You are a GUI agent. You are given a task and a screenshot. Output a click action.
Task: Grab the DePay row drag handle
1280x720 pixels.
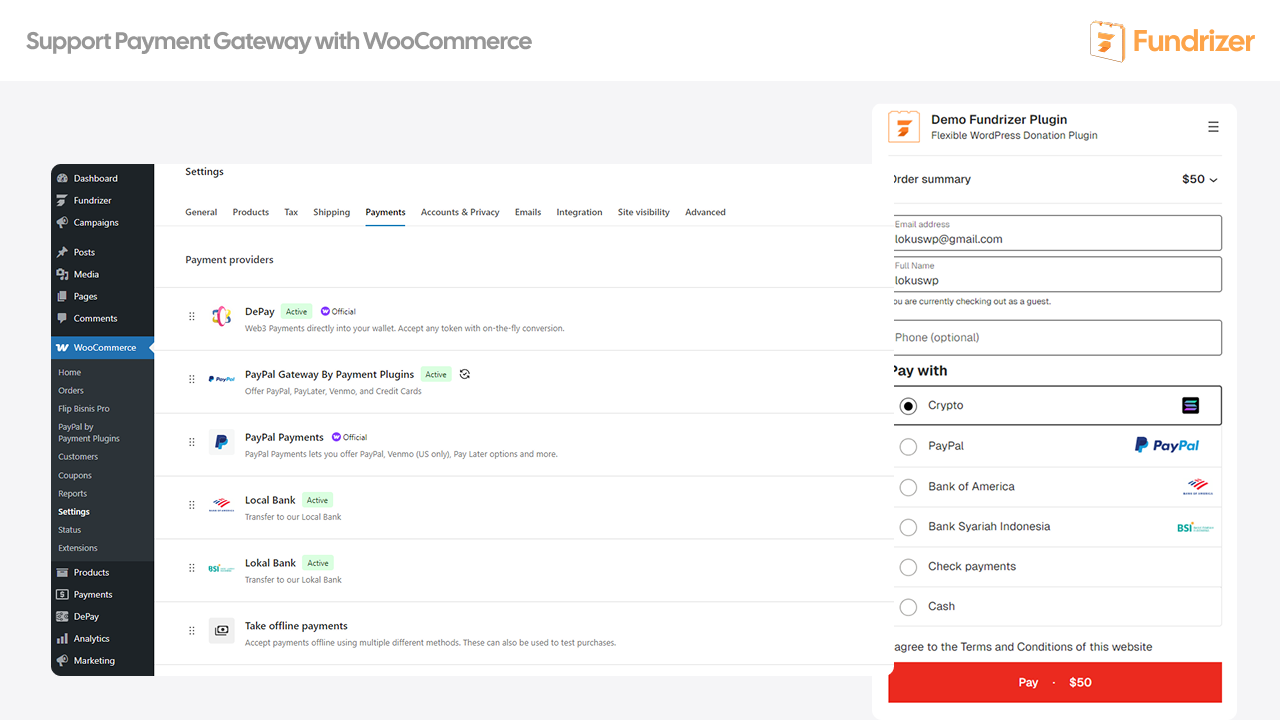[192, 316]
